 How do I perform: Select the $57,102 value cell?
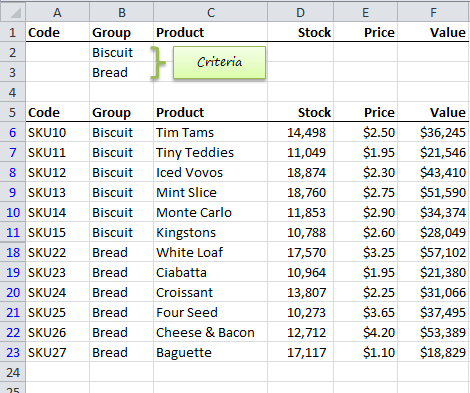tap(433, 252)
